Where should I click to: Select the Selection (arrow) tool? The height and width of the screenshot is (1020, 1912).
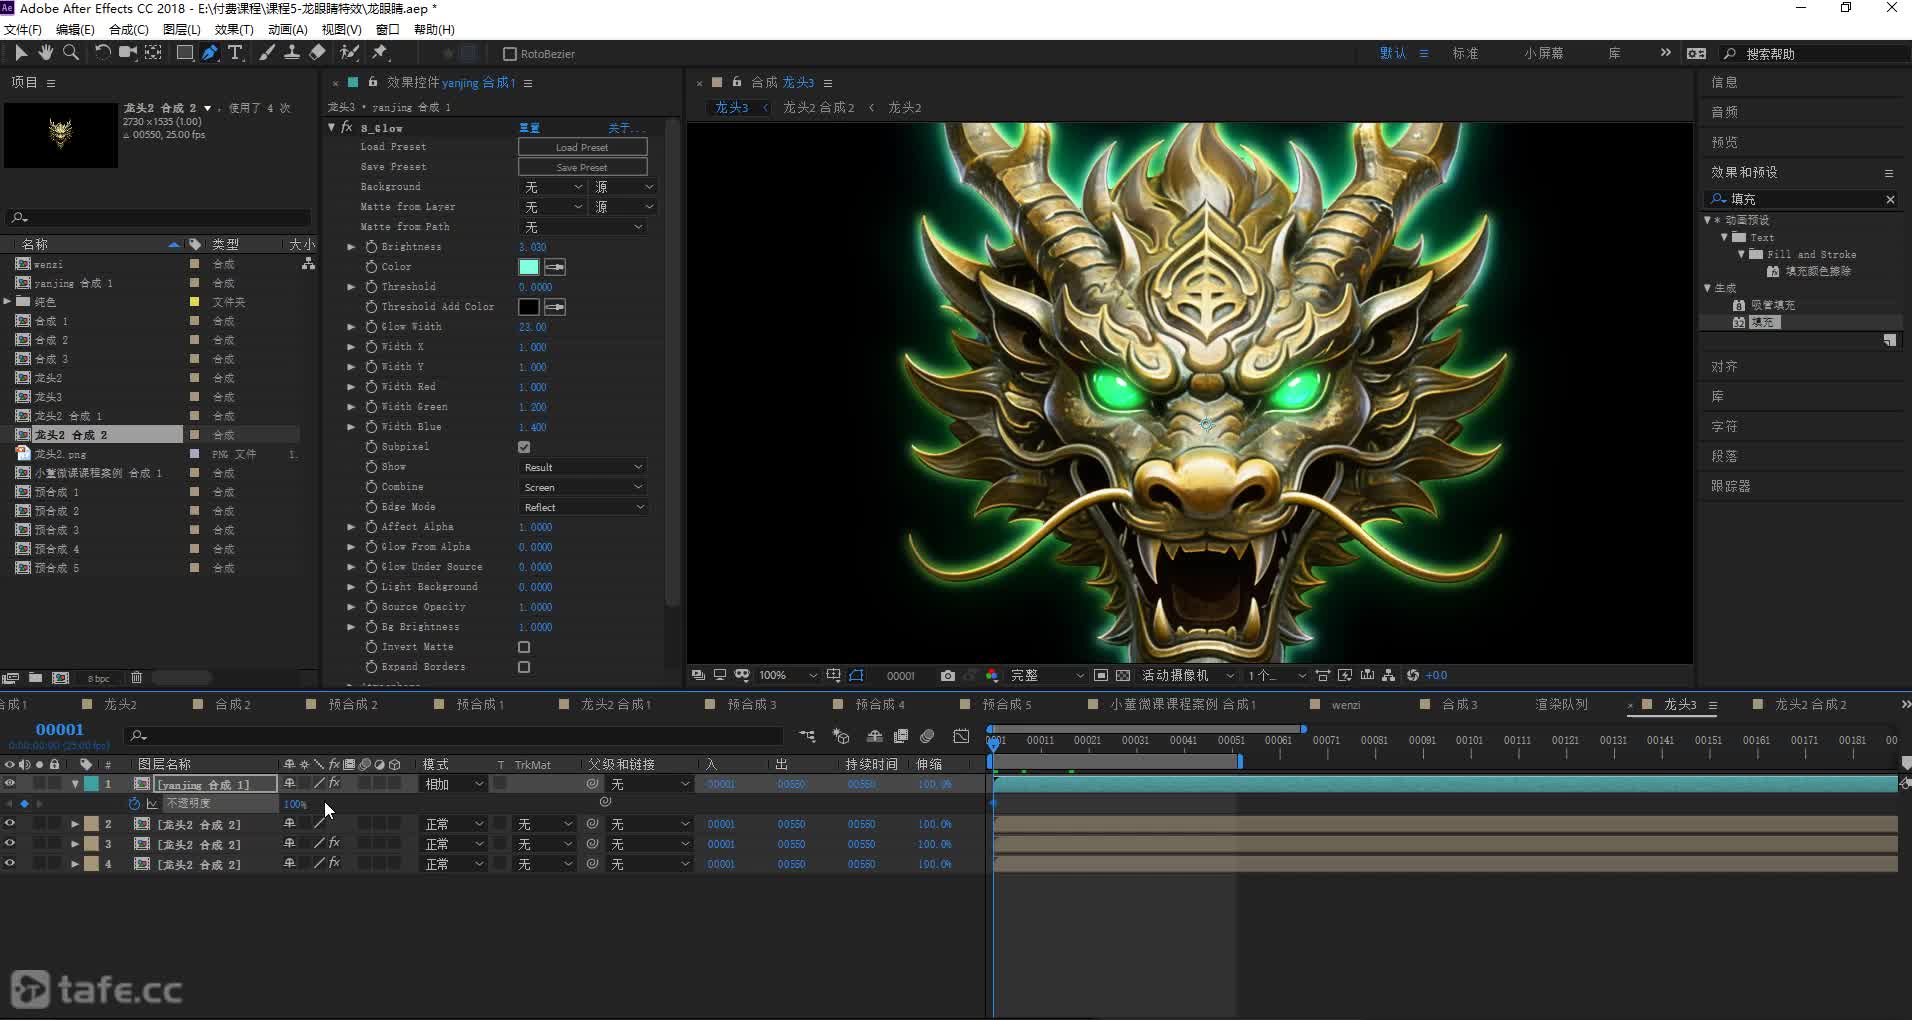click(21, 53)
